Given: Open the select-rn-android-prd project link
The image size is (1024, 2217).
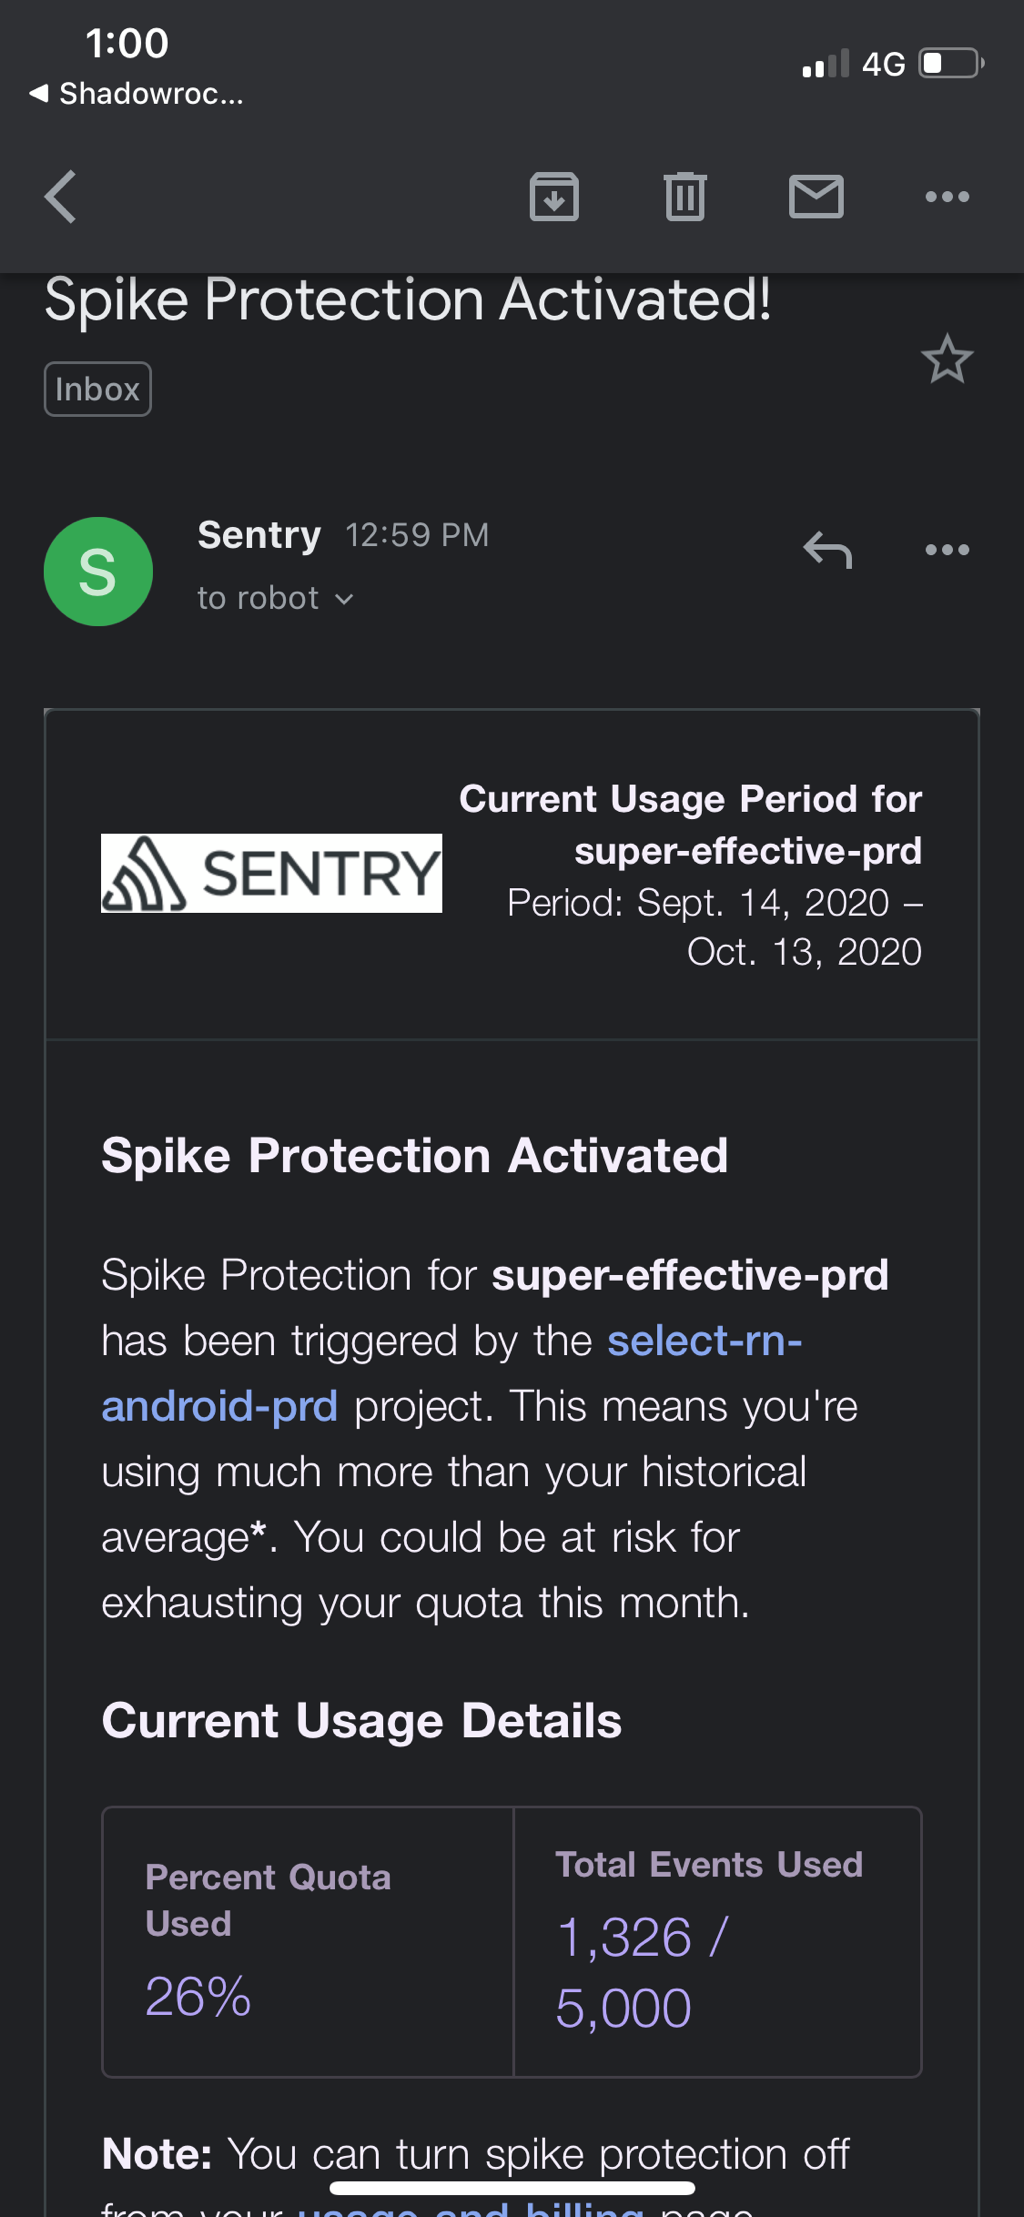Looking at the screenshot, I should [x=703, y=1341].
